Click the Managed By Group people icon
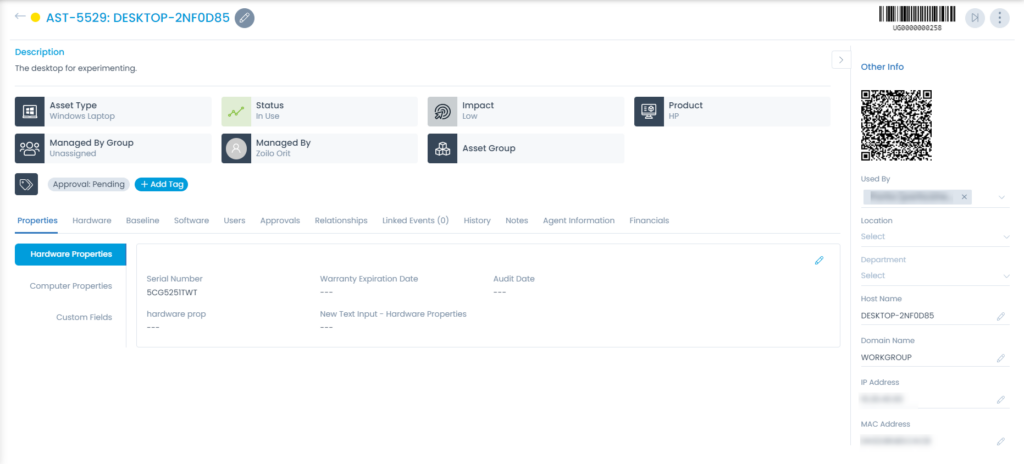The image size is (1024, 464). (29, 148)
